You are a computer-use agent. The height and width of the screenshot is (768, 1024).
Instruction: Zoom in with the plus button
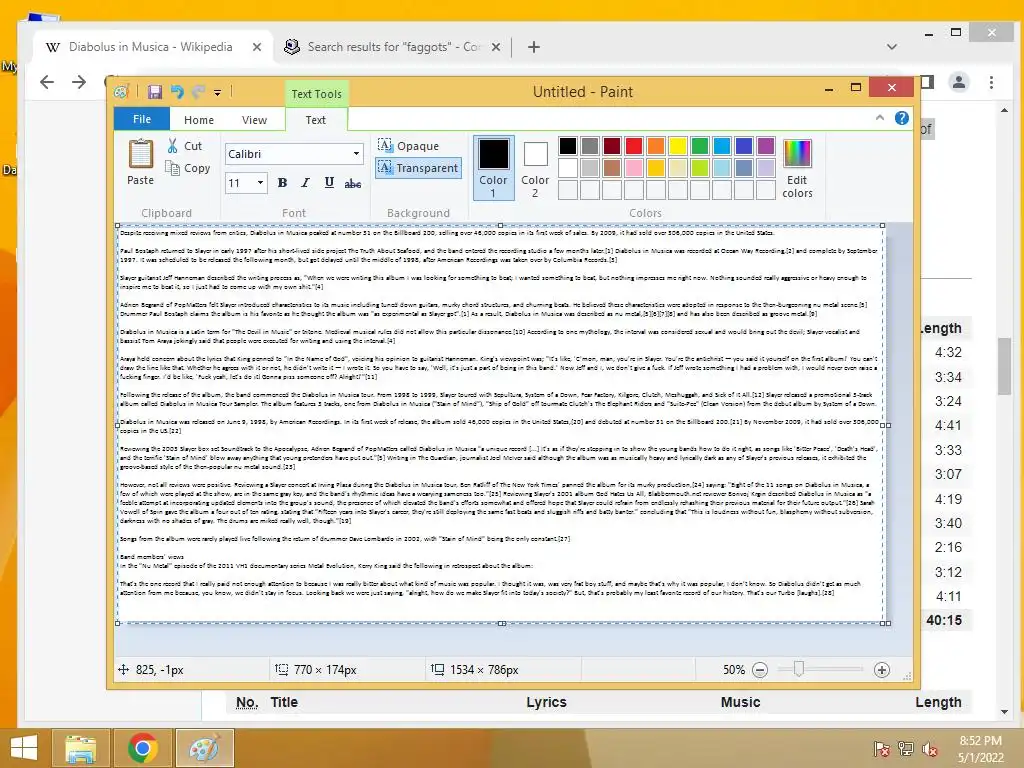point(882,670)
